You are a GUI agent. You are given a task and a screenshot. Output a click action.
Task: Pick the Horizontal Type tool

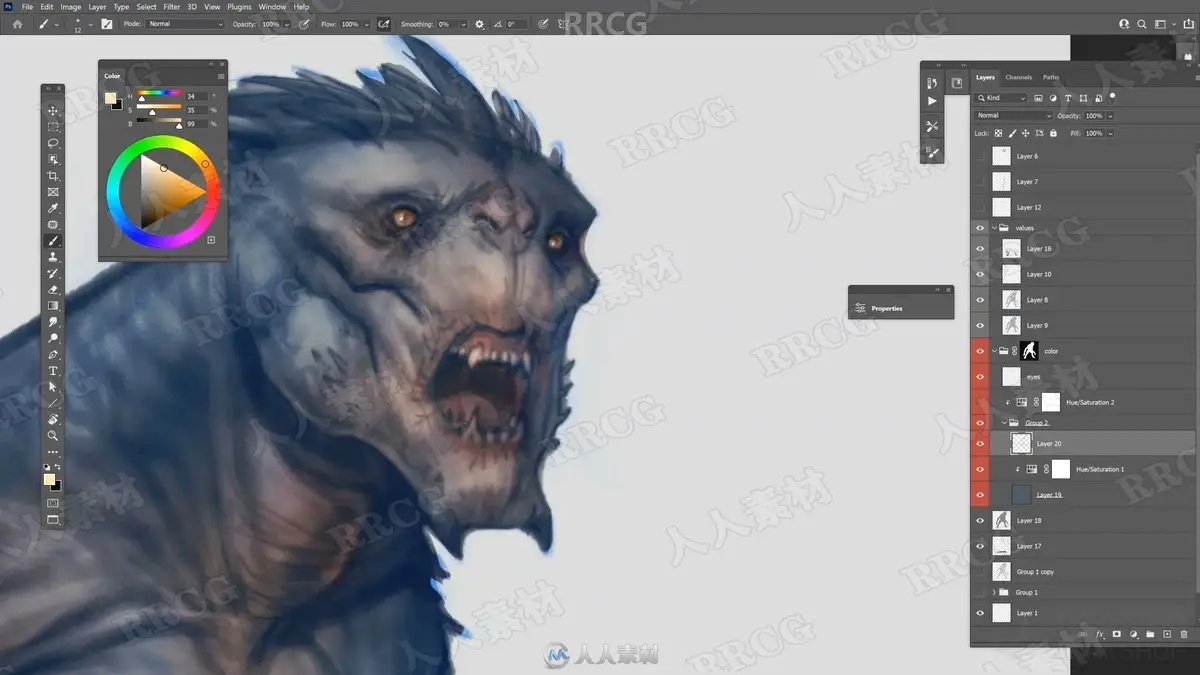[x=53, y=371]
